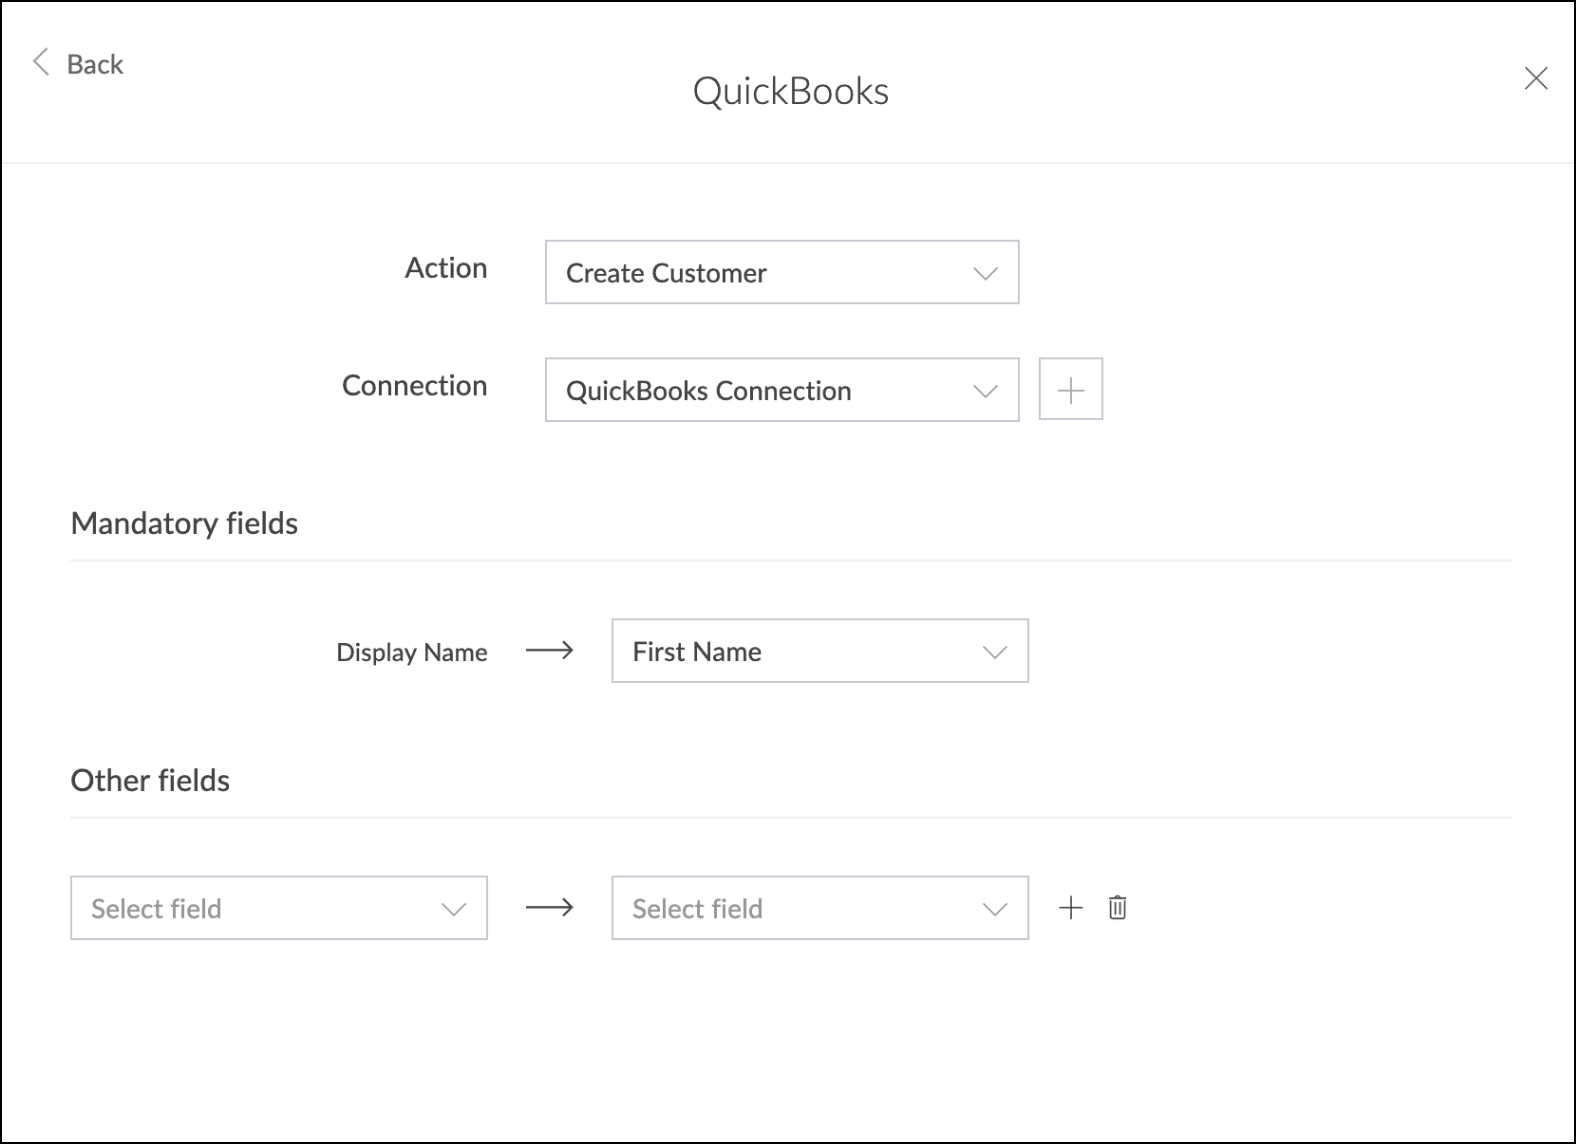This screenshot has width=1576, height=1144.
Task: Open the right Select field dropdown
Action: (820, 908)
